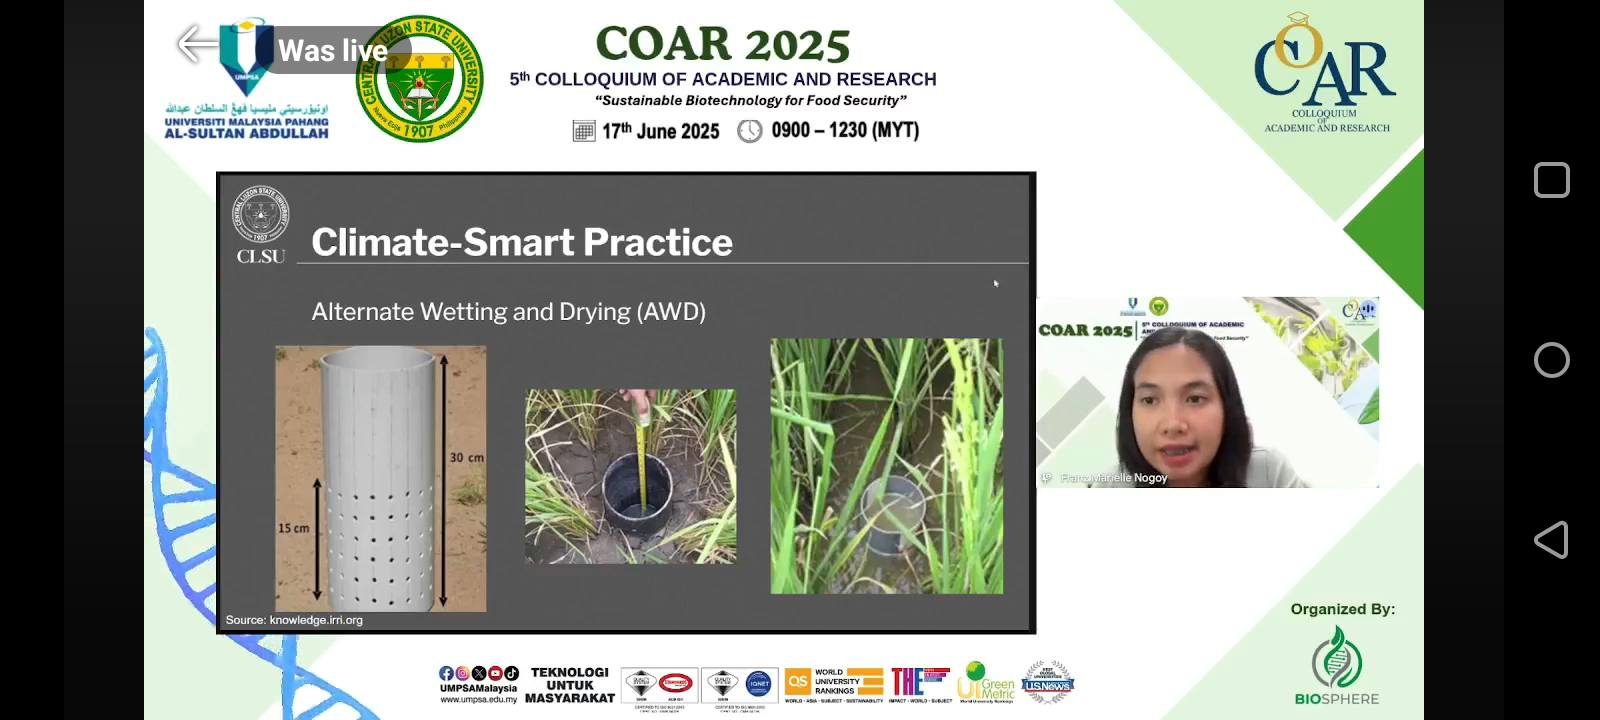Screen dimensions: 1600x720
Task: Click the 'Climate-Smart Practice' slide title
Action: point(522,242)
